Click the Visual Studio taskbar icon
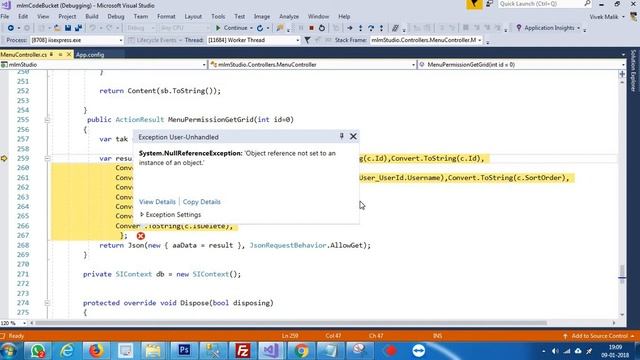640x360 pixels. coord(270,351)
